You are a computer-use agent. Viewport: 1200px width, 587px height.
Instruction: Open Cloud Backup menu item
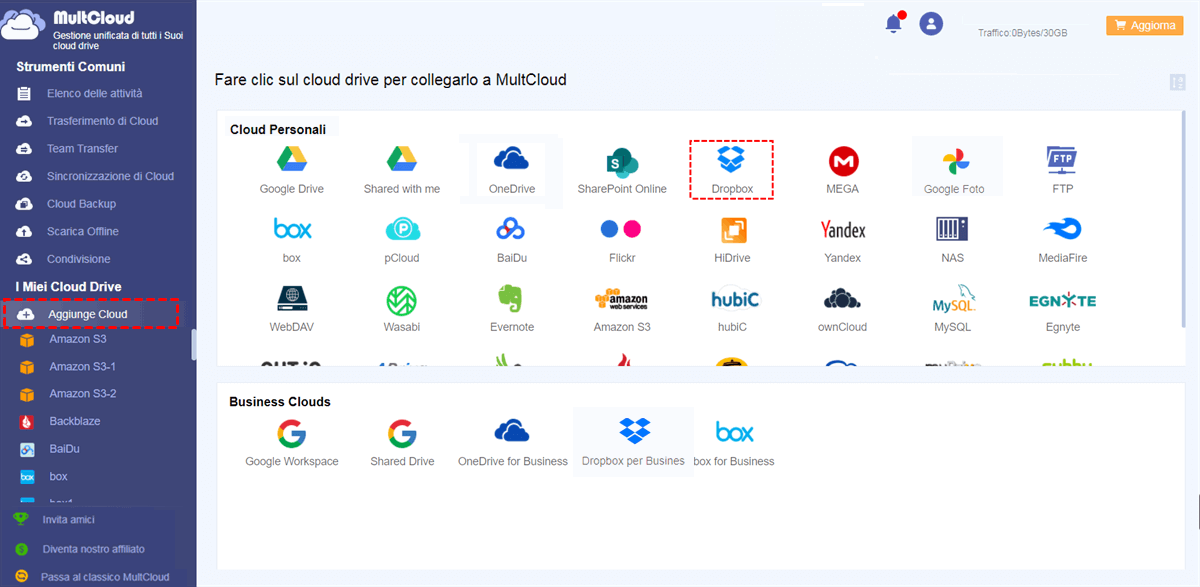81,204
